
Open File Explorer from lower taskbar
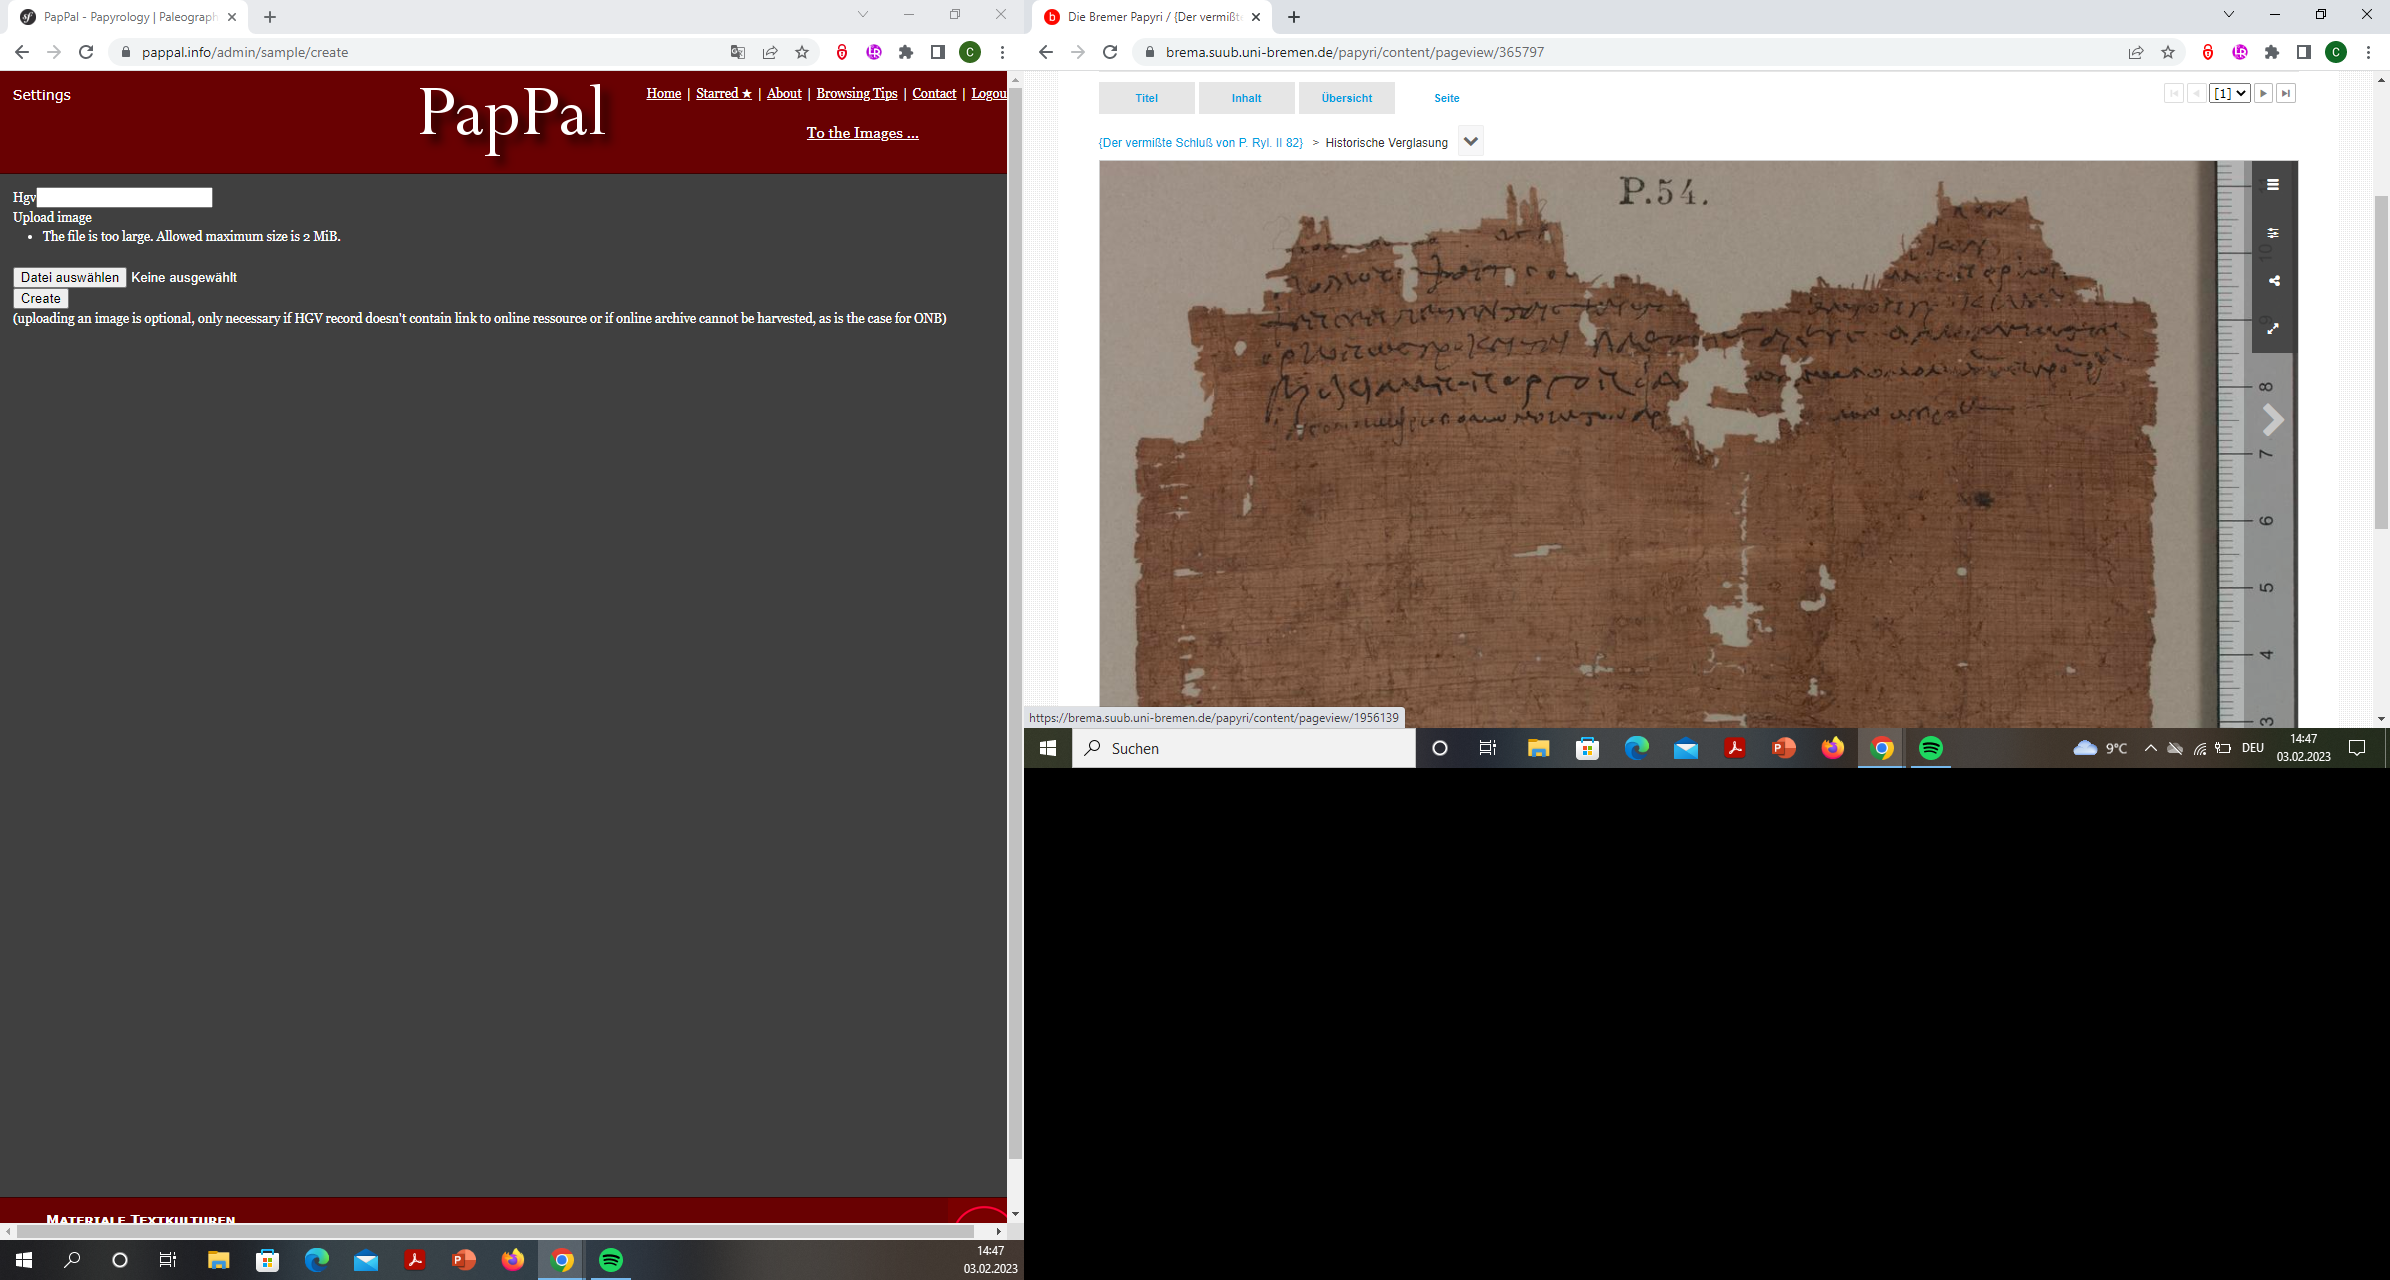point(218,1260)
